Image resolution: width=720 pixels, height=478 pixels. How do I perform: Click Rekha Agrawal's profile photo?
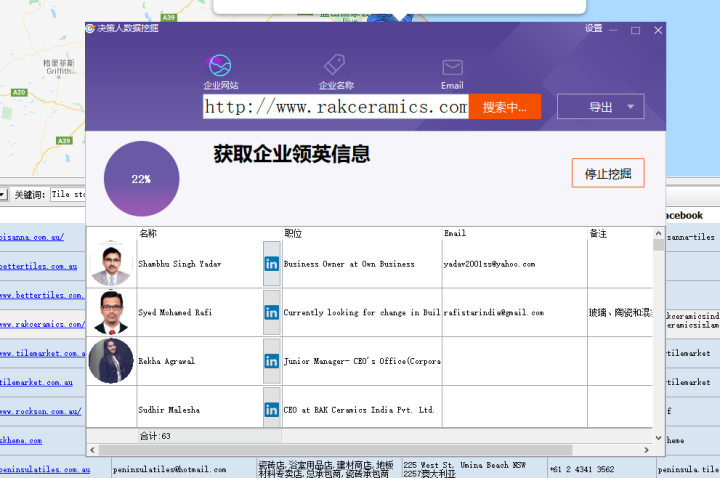(x=111, y=361)
